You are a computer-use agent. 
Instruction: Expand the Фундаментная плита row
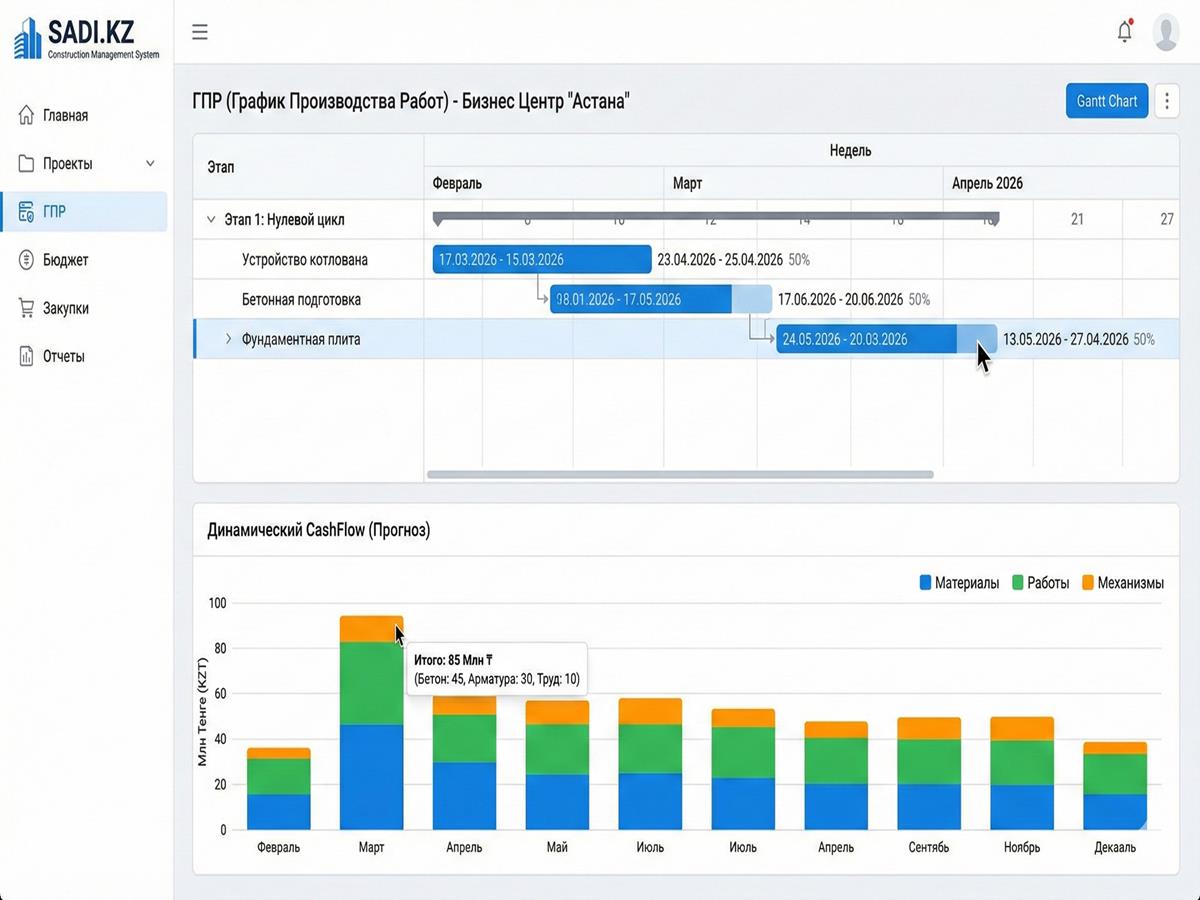(x=228, y=339)
